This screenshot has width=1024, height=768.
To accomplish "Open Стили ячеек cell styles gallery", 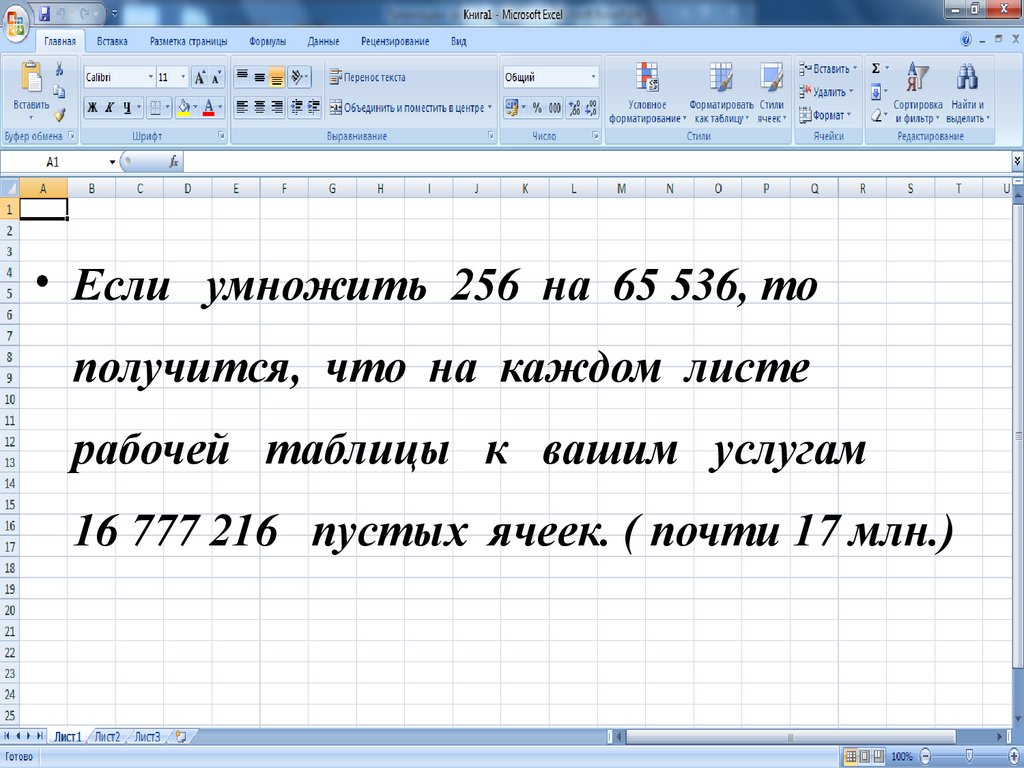I will 772,92.
